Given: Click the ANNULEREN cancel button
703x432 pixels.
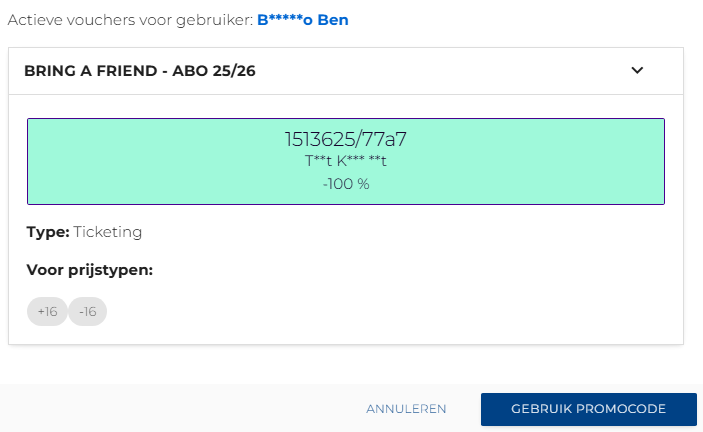Looking at the screenshot, I should (x=406, y=409).
